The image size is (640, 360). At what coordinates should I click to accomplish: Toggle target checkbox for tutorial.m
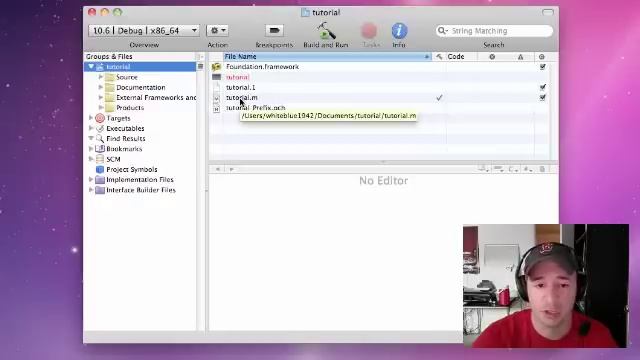542,98
